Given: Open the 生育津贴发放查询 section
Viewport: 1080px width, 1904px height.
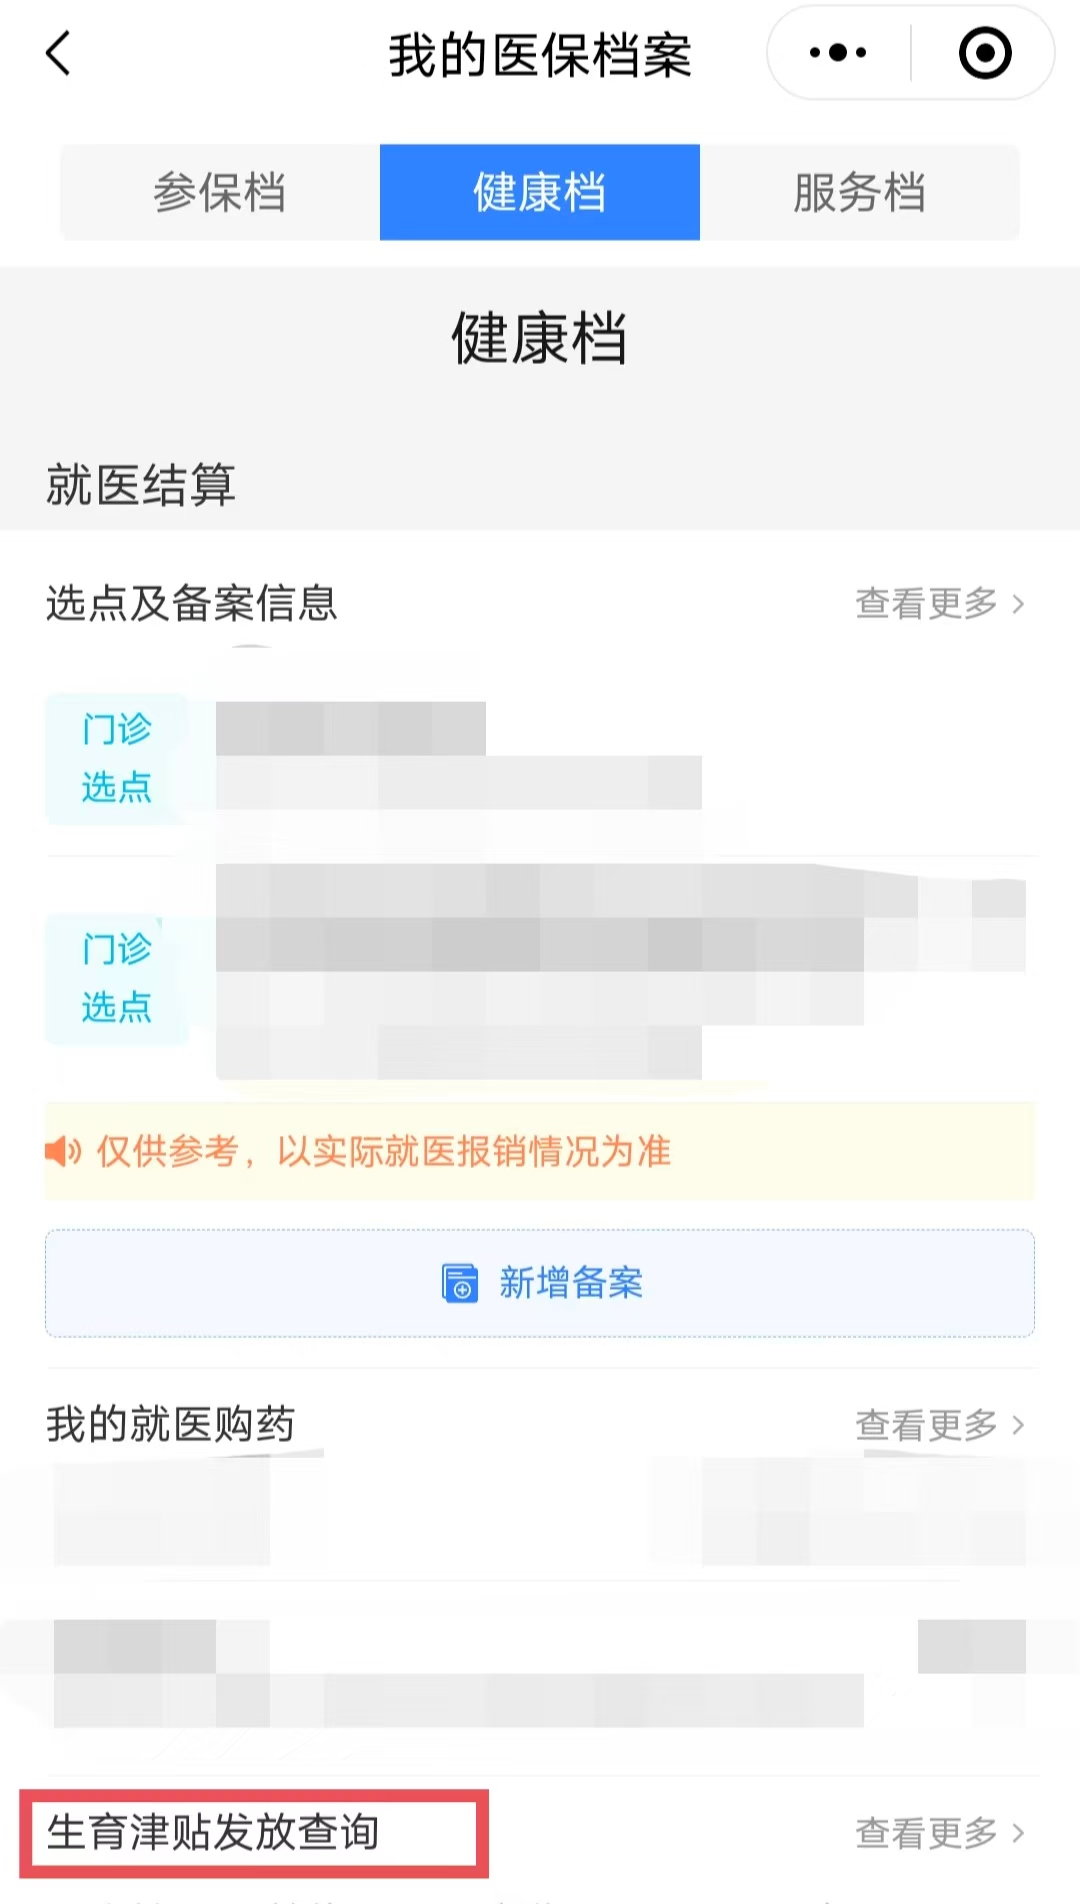Looking at the screenshot, I should 213,1833.
